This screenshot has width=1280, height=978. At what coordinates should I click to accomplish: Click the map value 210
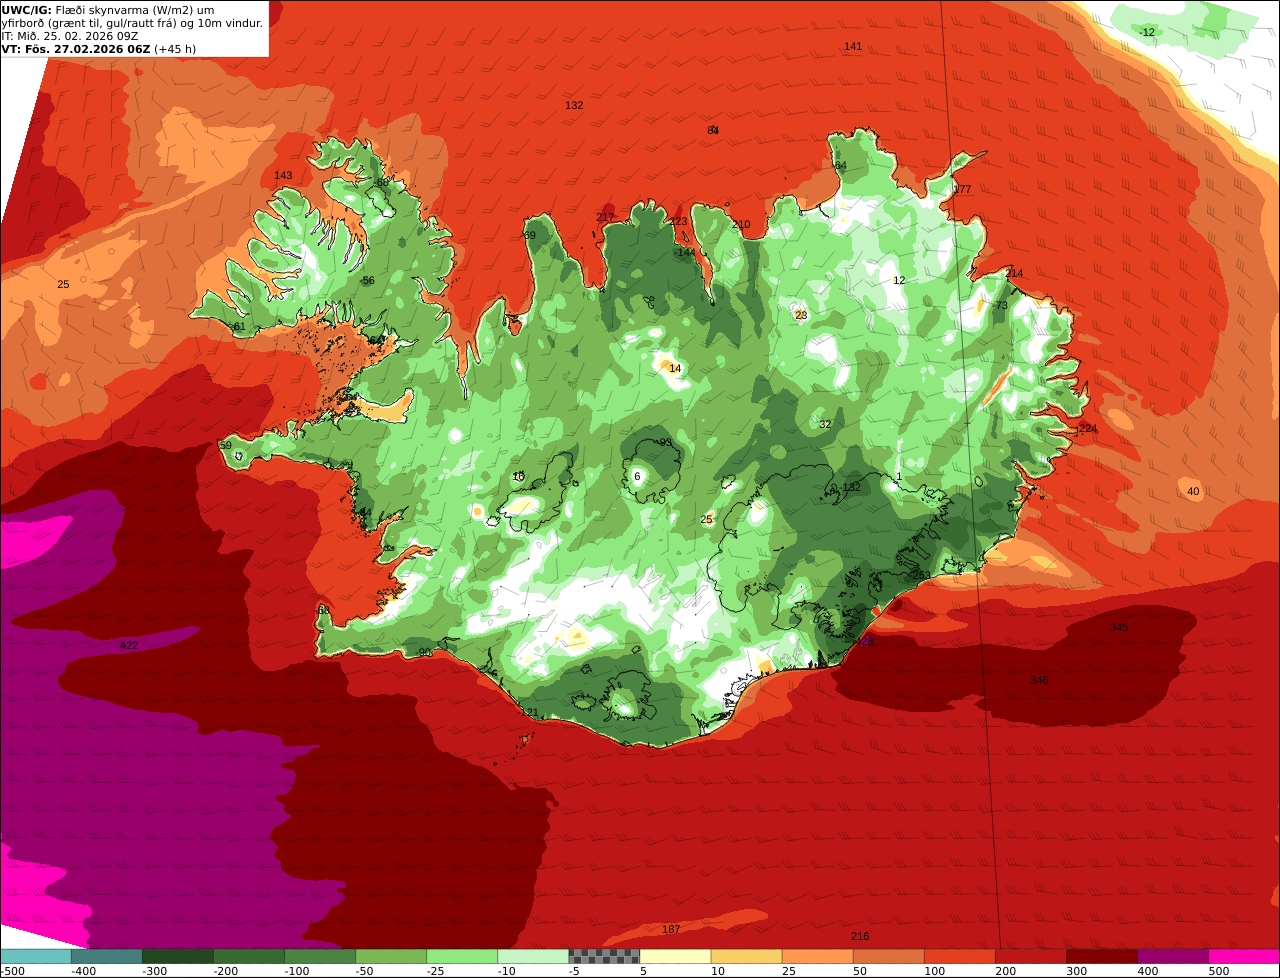(x=740, y=225)
